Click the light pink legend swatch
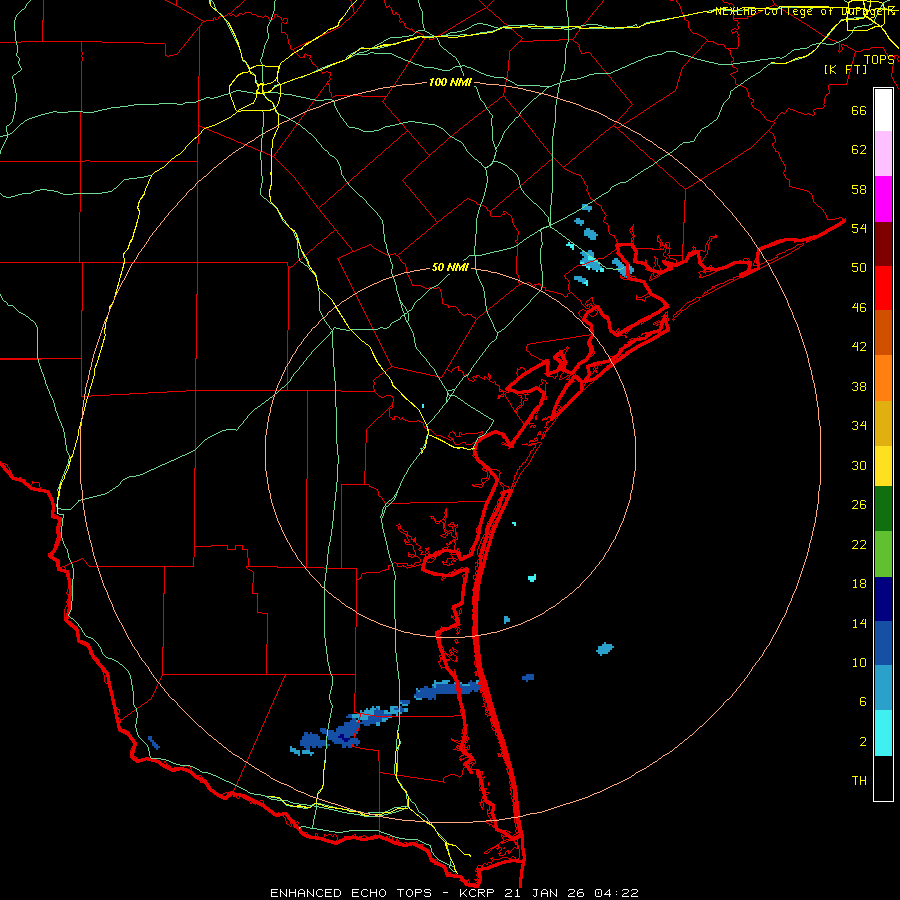900x900 pixels. 883,153
